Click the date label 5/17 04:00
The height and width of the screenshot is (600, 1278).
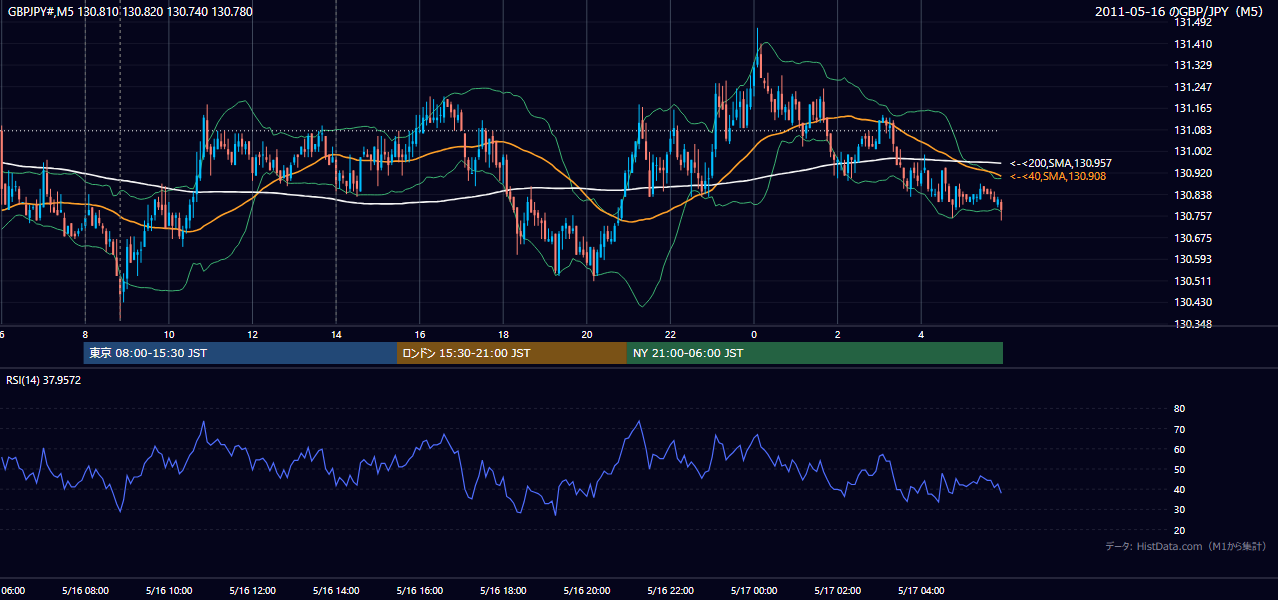pyautogui.click(x=921, y=591)
